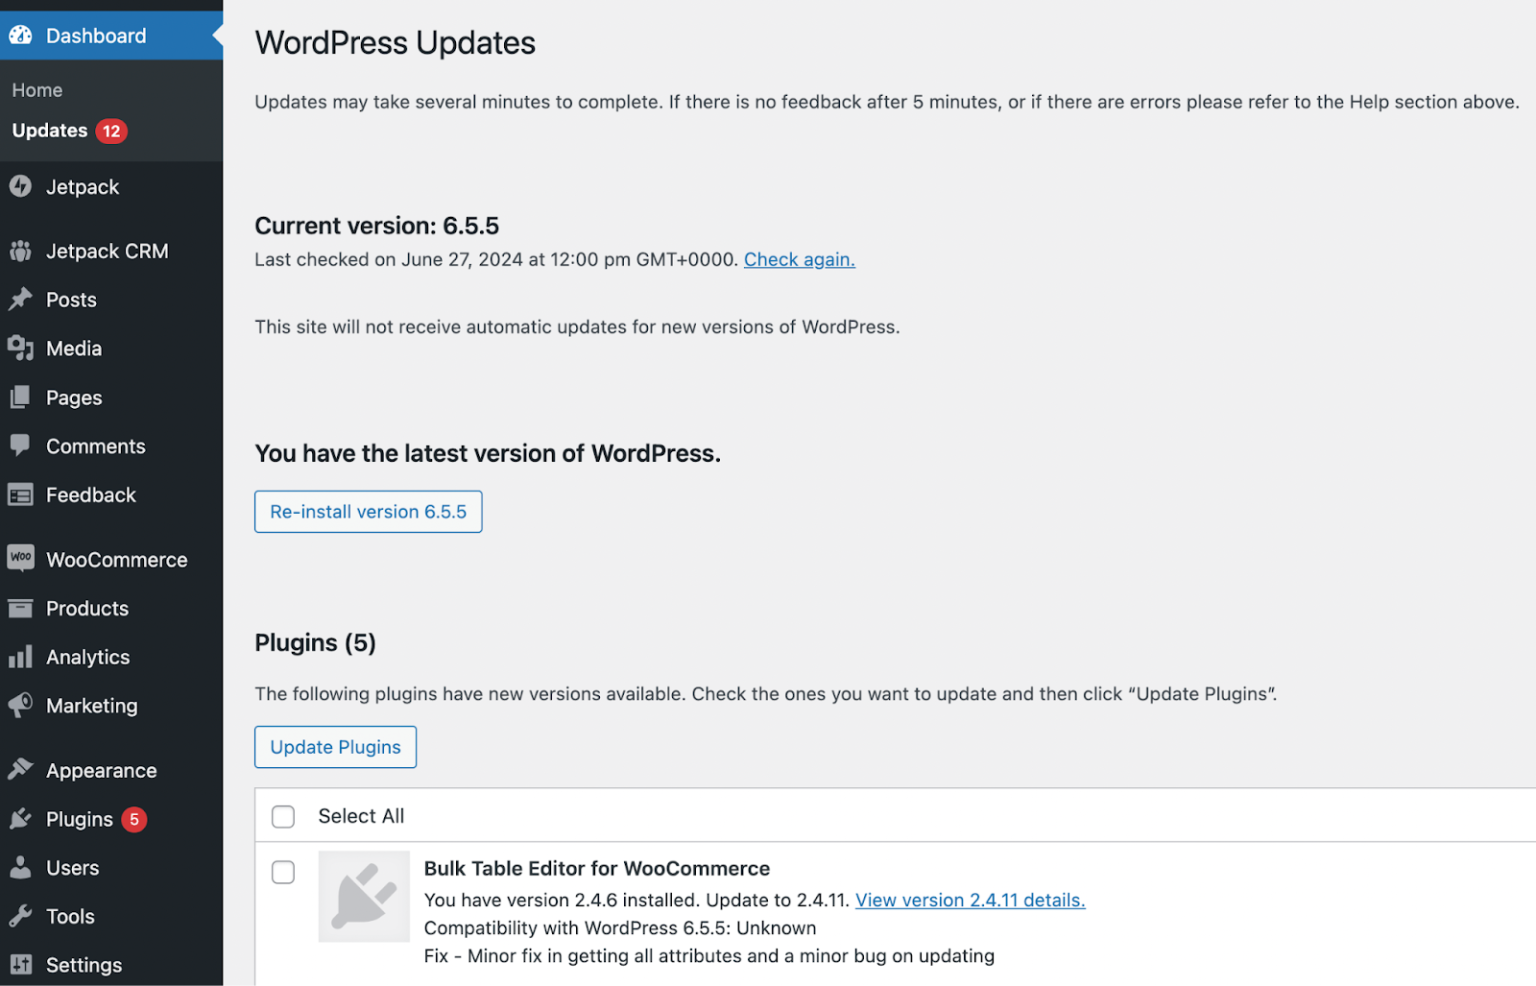Click the Marketing megaphone icon
Screen dimensions: 1536x986
20,705
